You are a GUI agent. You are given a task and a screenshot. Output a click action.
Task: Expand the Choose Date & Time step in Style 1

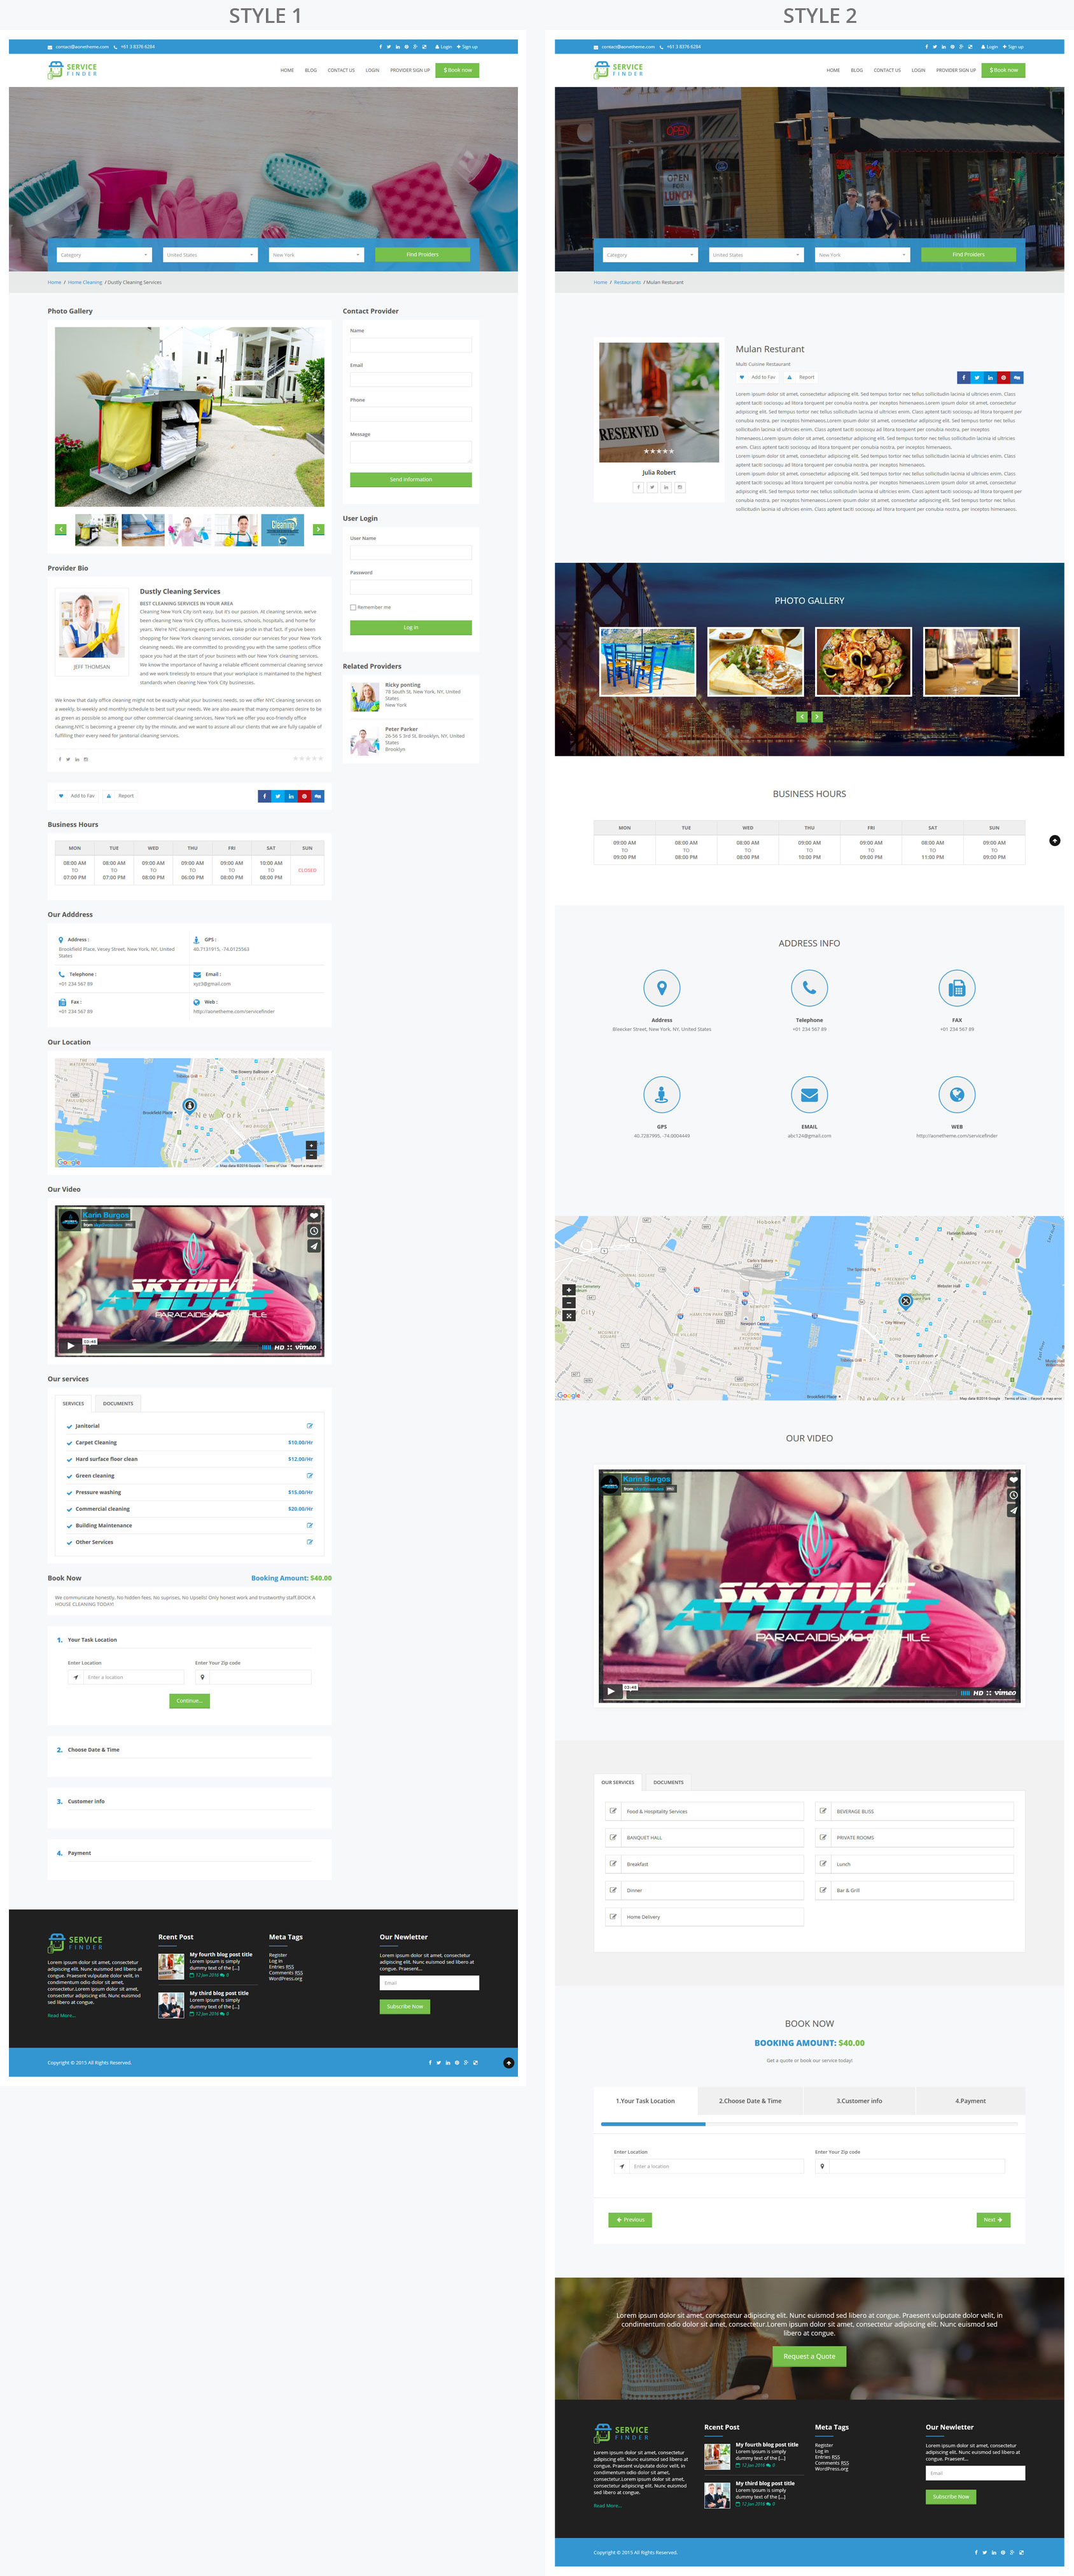[x=93, y=1750]
